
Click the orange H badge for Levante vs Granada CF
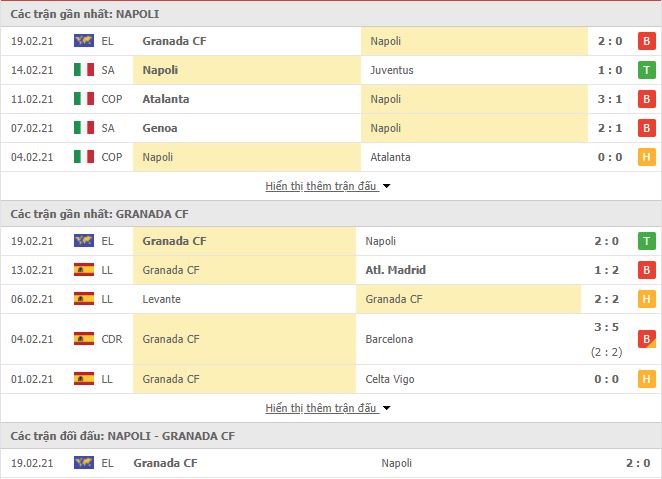[x=646, y=299]
